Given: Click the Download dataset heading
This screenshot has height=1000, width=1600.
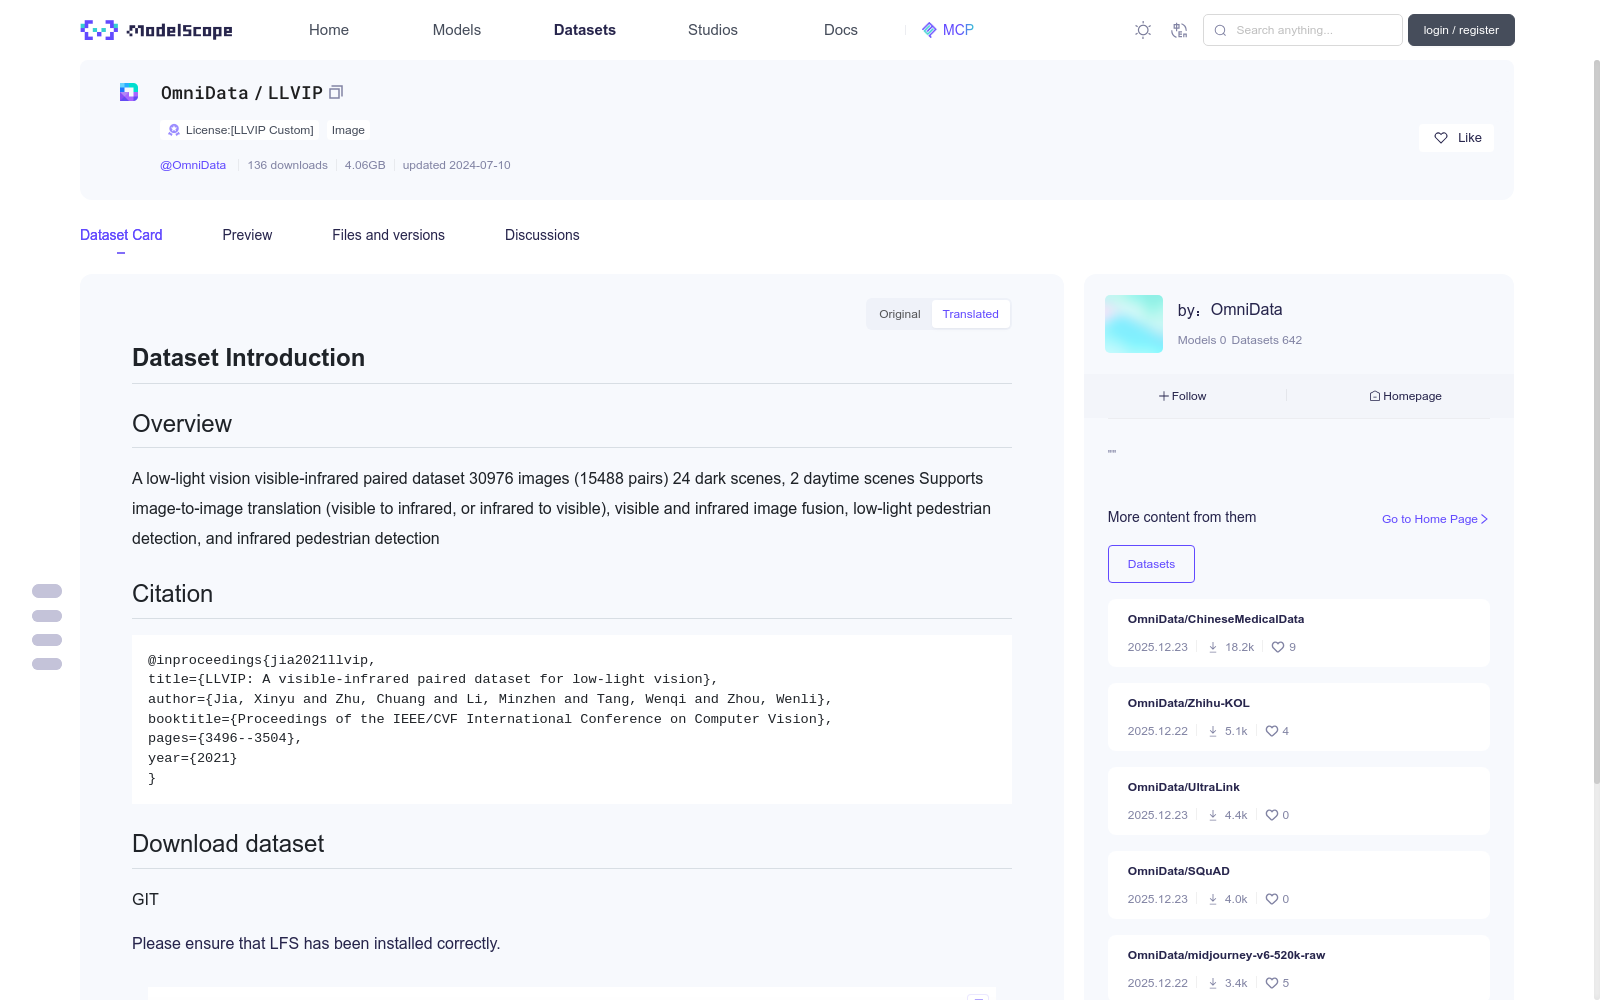Looking at the screenshot, I should [228, 844].
